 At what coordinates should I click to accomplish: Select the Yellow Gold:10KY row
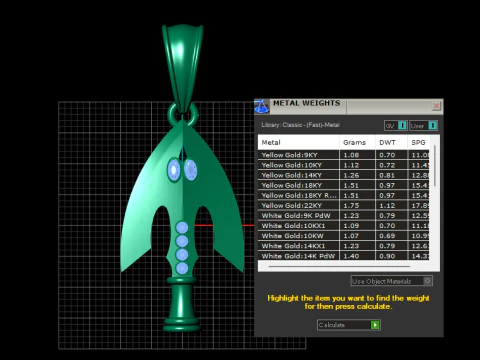click(344, 165)
